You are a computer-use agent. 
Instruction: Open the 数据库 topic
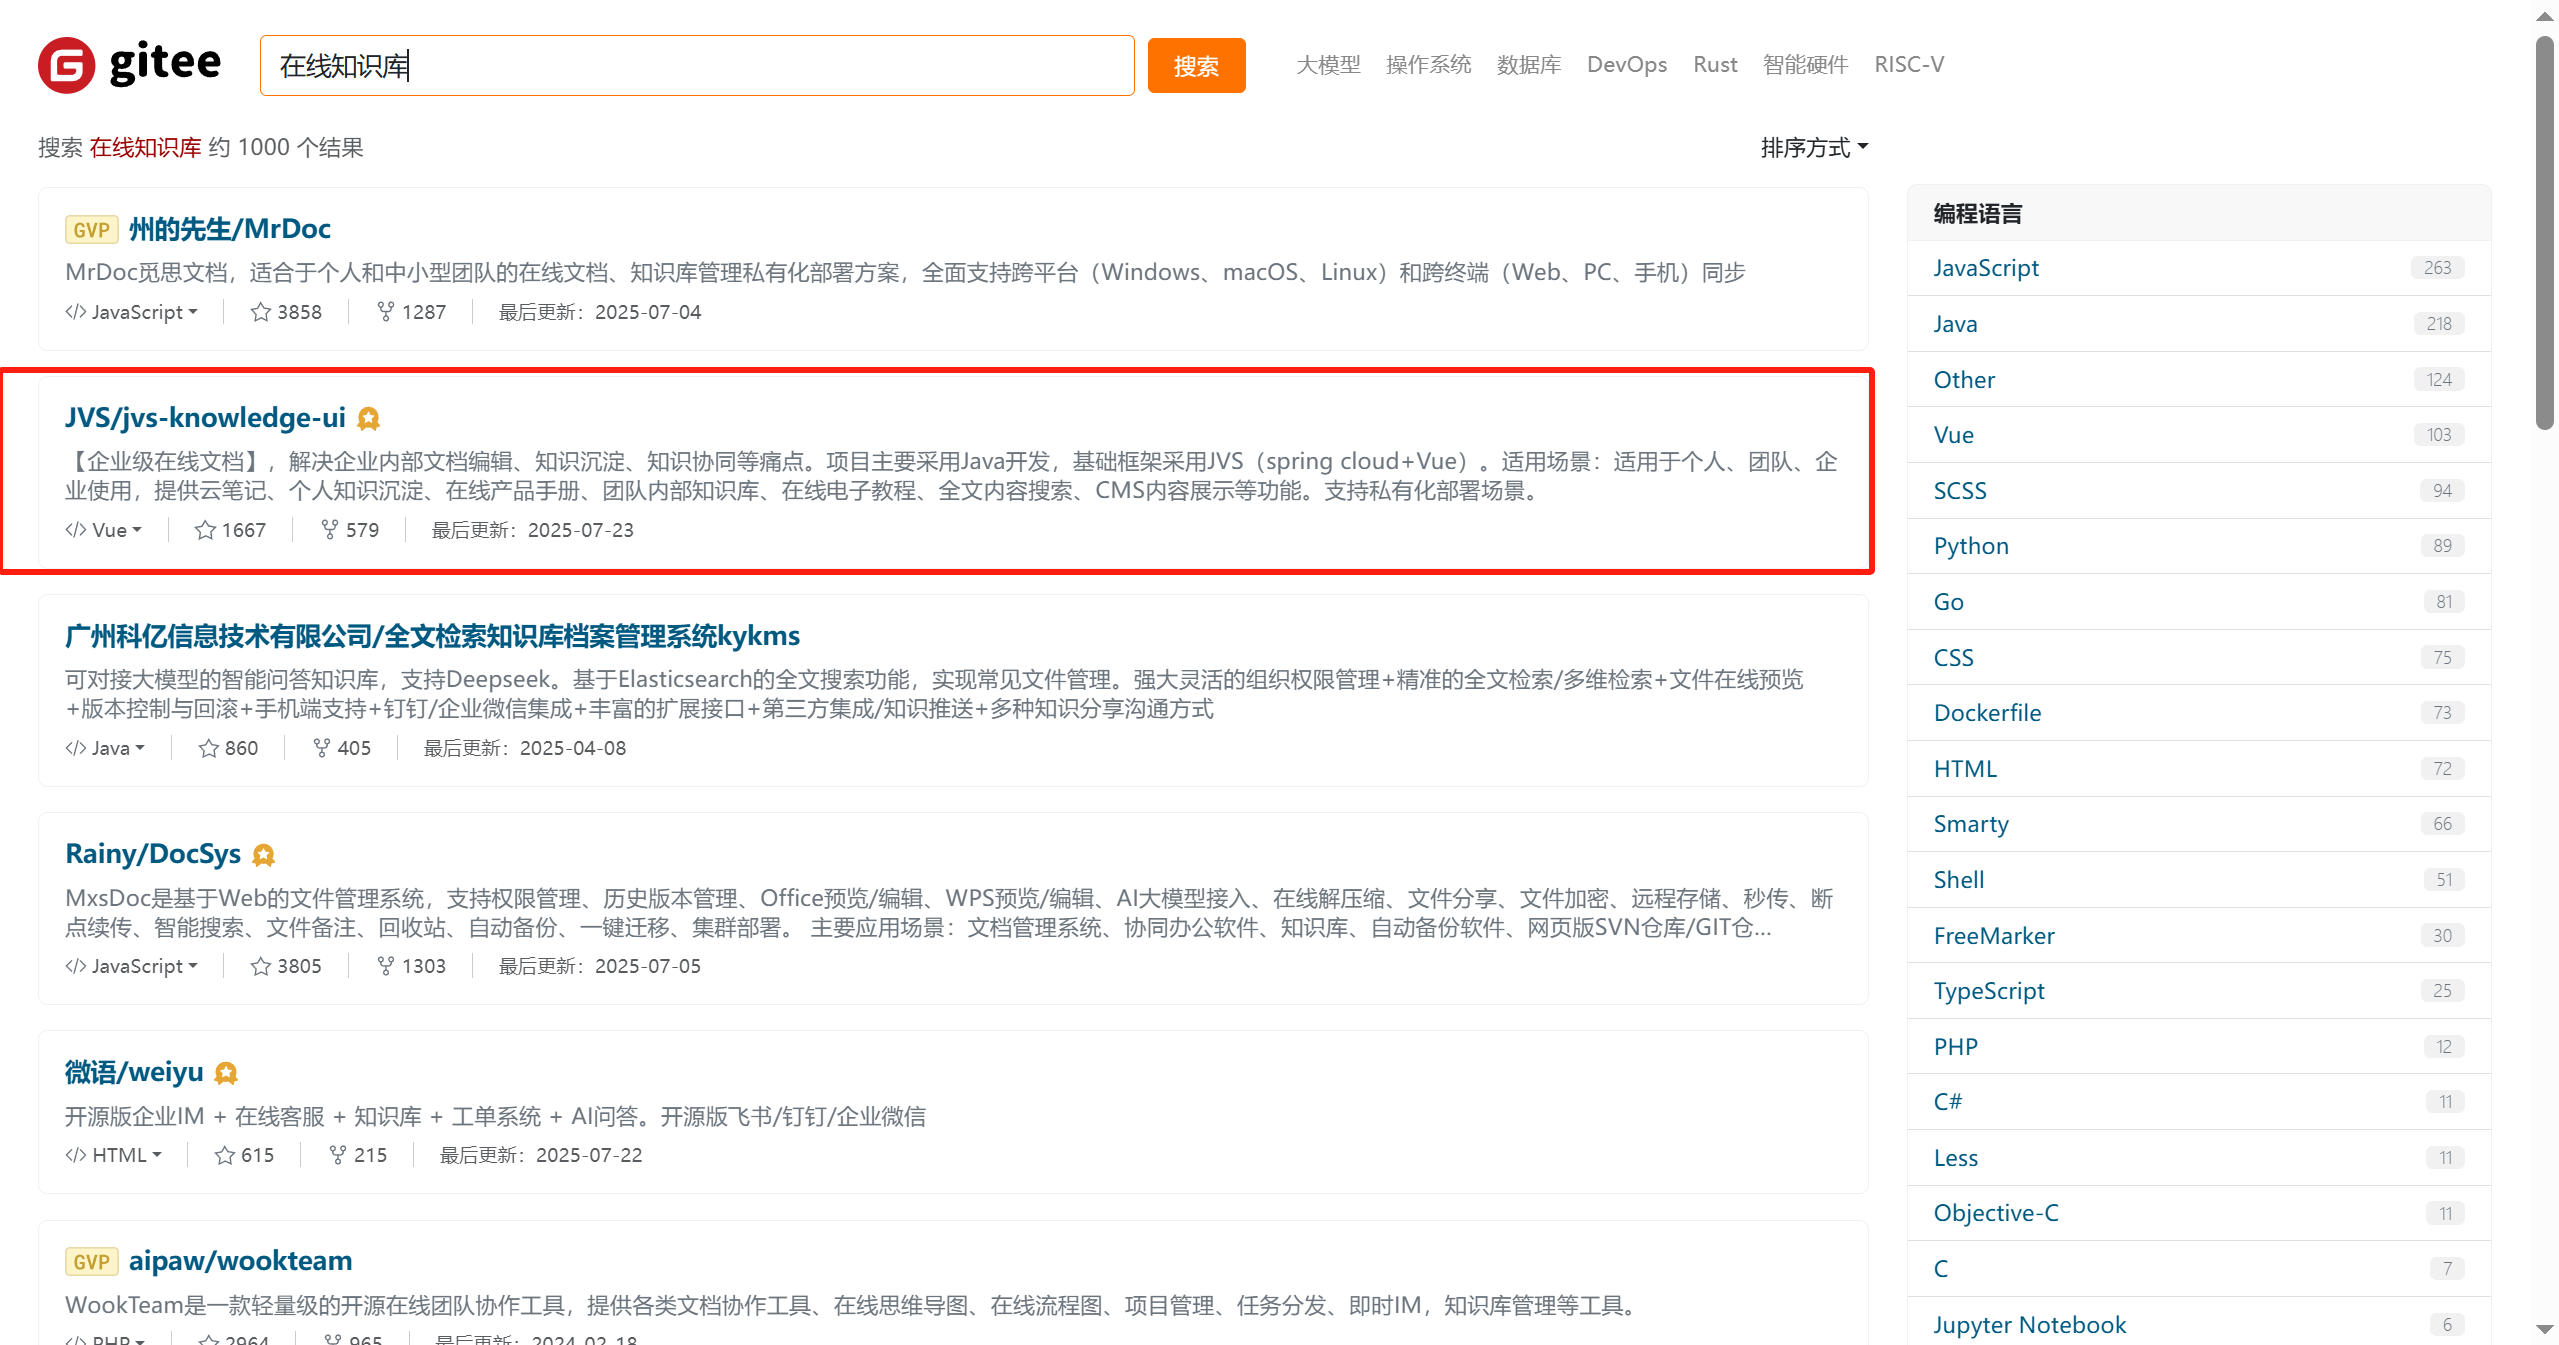click(1529, 65)
